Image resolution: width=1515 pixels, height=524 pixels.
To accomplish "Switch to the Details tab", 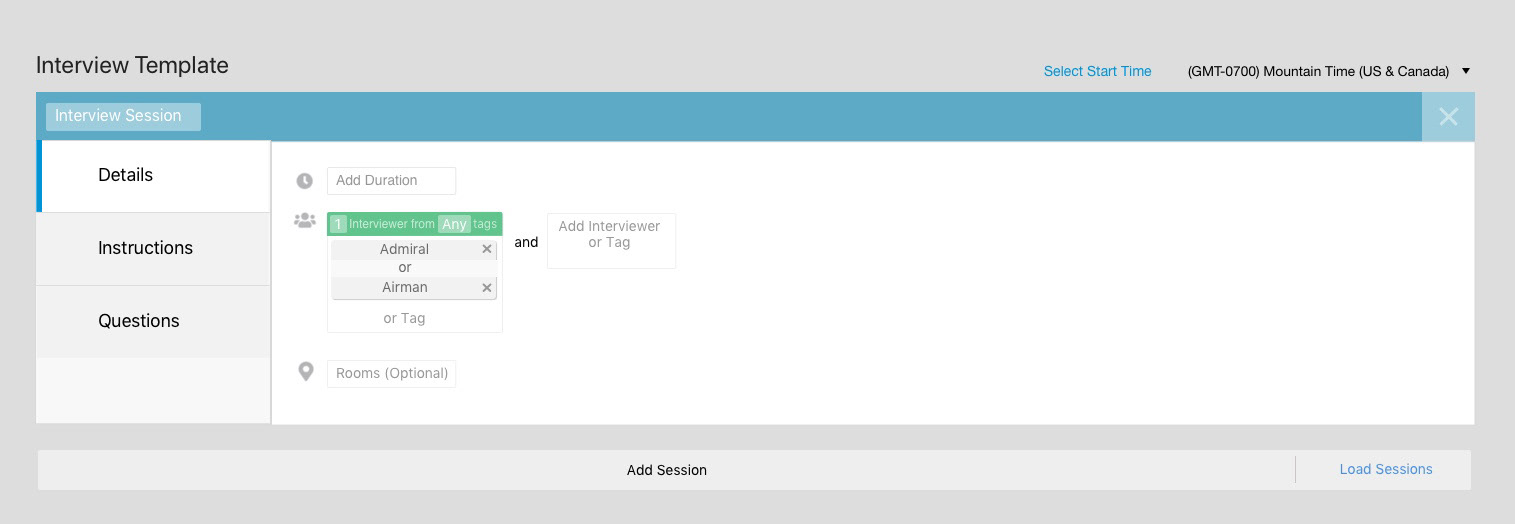I will [x=126, y=175].
